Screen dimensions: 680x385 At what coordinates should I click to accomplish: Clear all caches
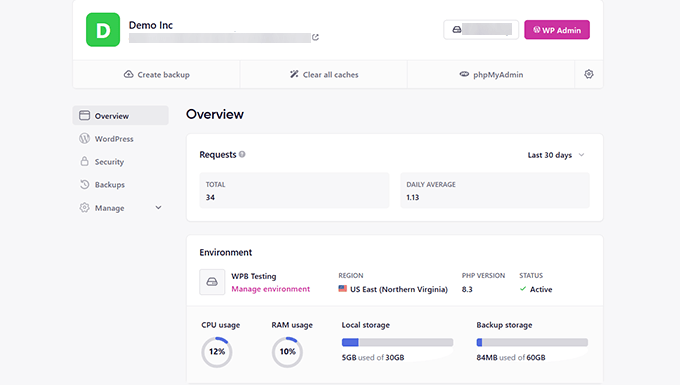coord(324,75)
